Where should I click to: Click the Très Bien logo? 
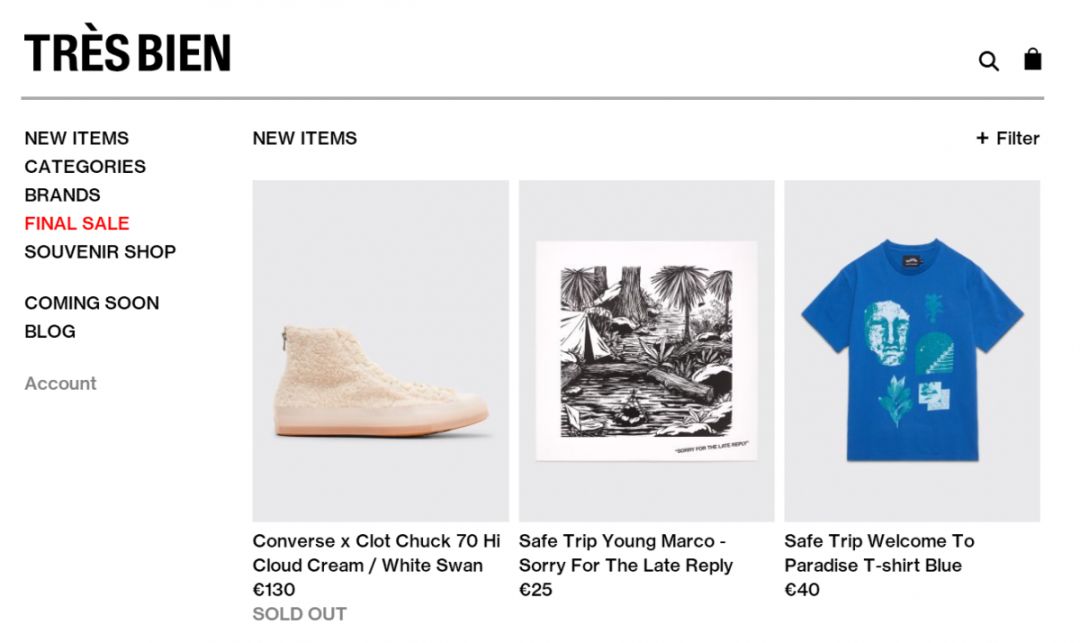tap(128, 53)
